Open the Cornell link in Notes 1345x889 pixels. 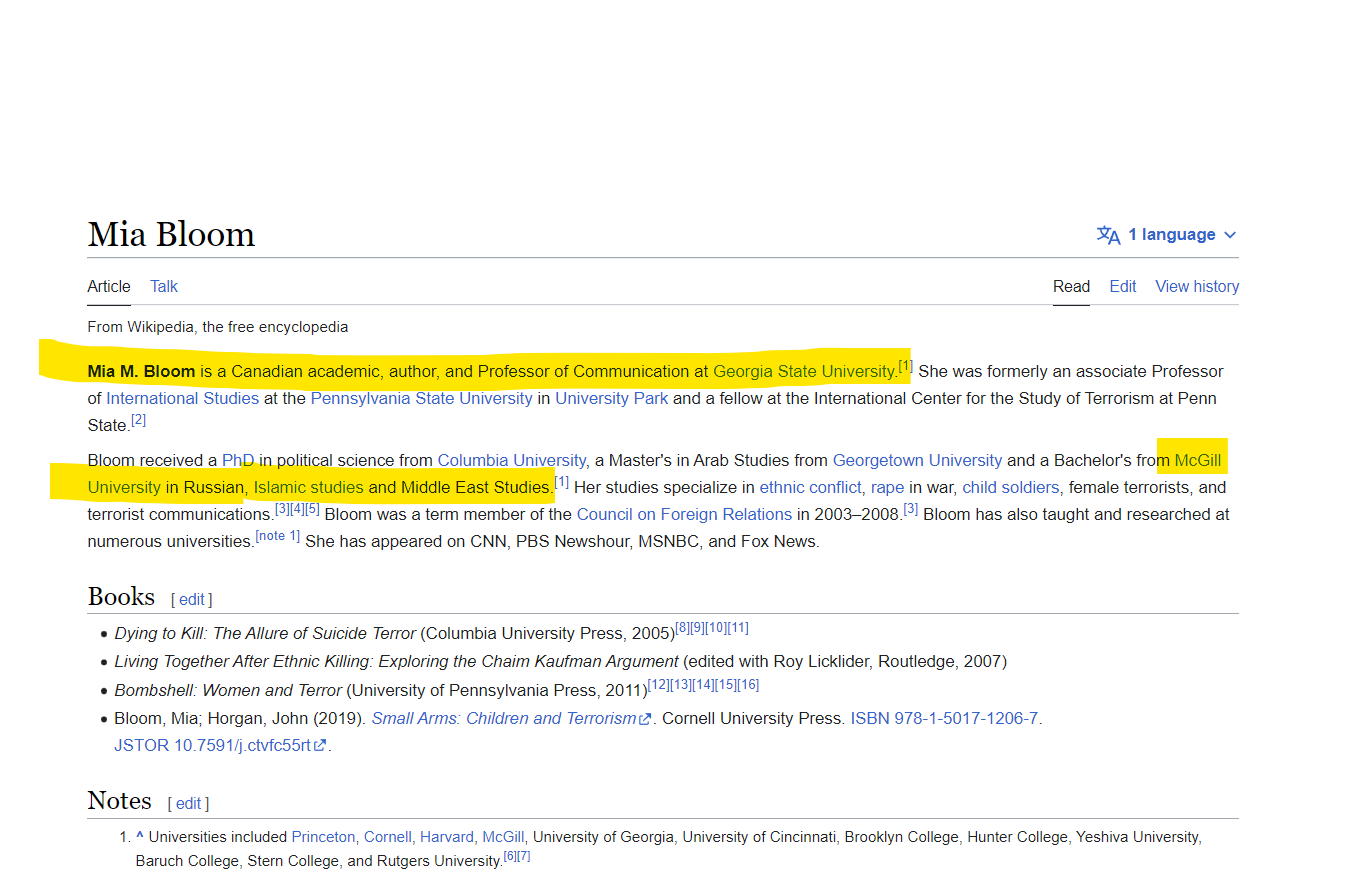pyautogui.click(x=387, y=836)
